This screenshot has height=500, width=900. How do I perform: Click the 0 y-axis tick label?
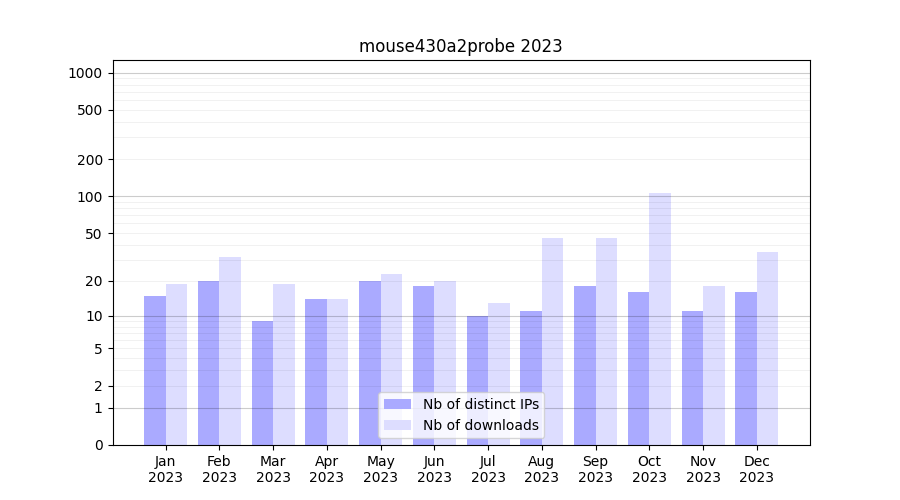click(x=98, y=445)
